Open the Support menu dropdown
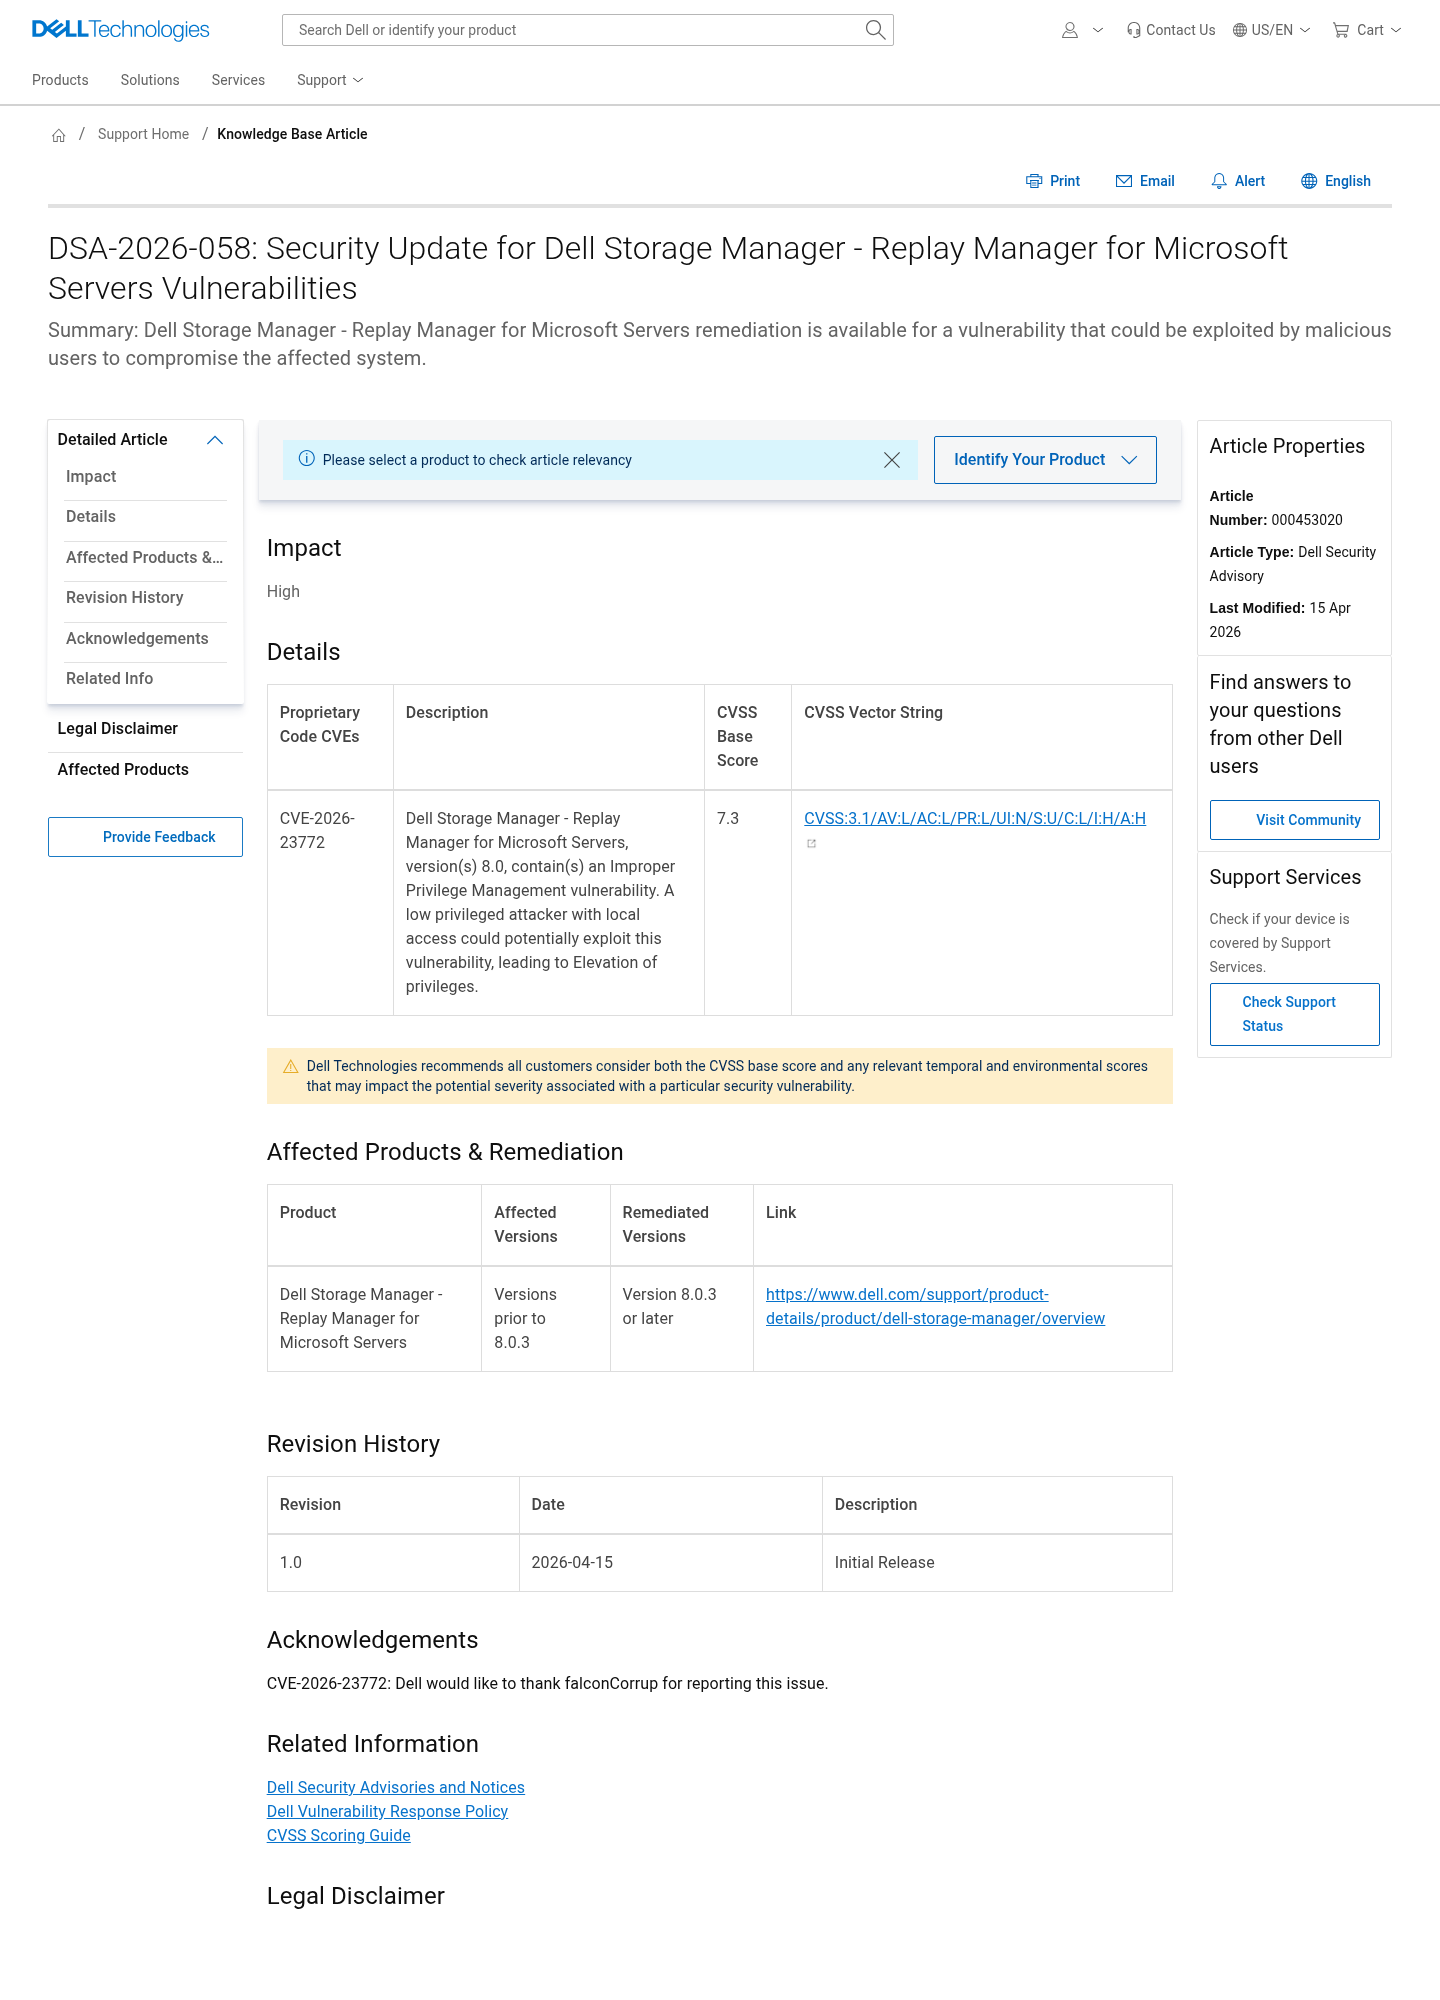 pos(330,80)
